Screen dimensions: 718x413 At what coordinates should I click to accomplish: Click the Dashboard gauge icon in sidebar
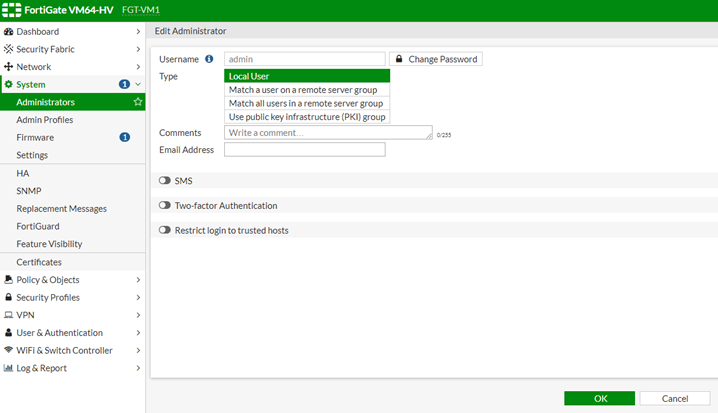[9, 32]
